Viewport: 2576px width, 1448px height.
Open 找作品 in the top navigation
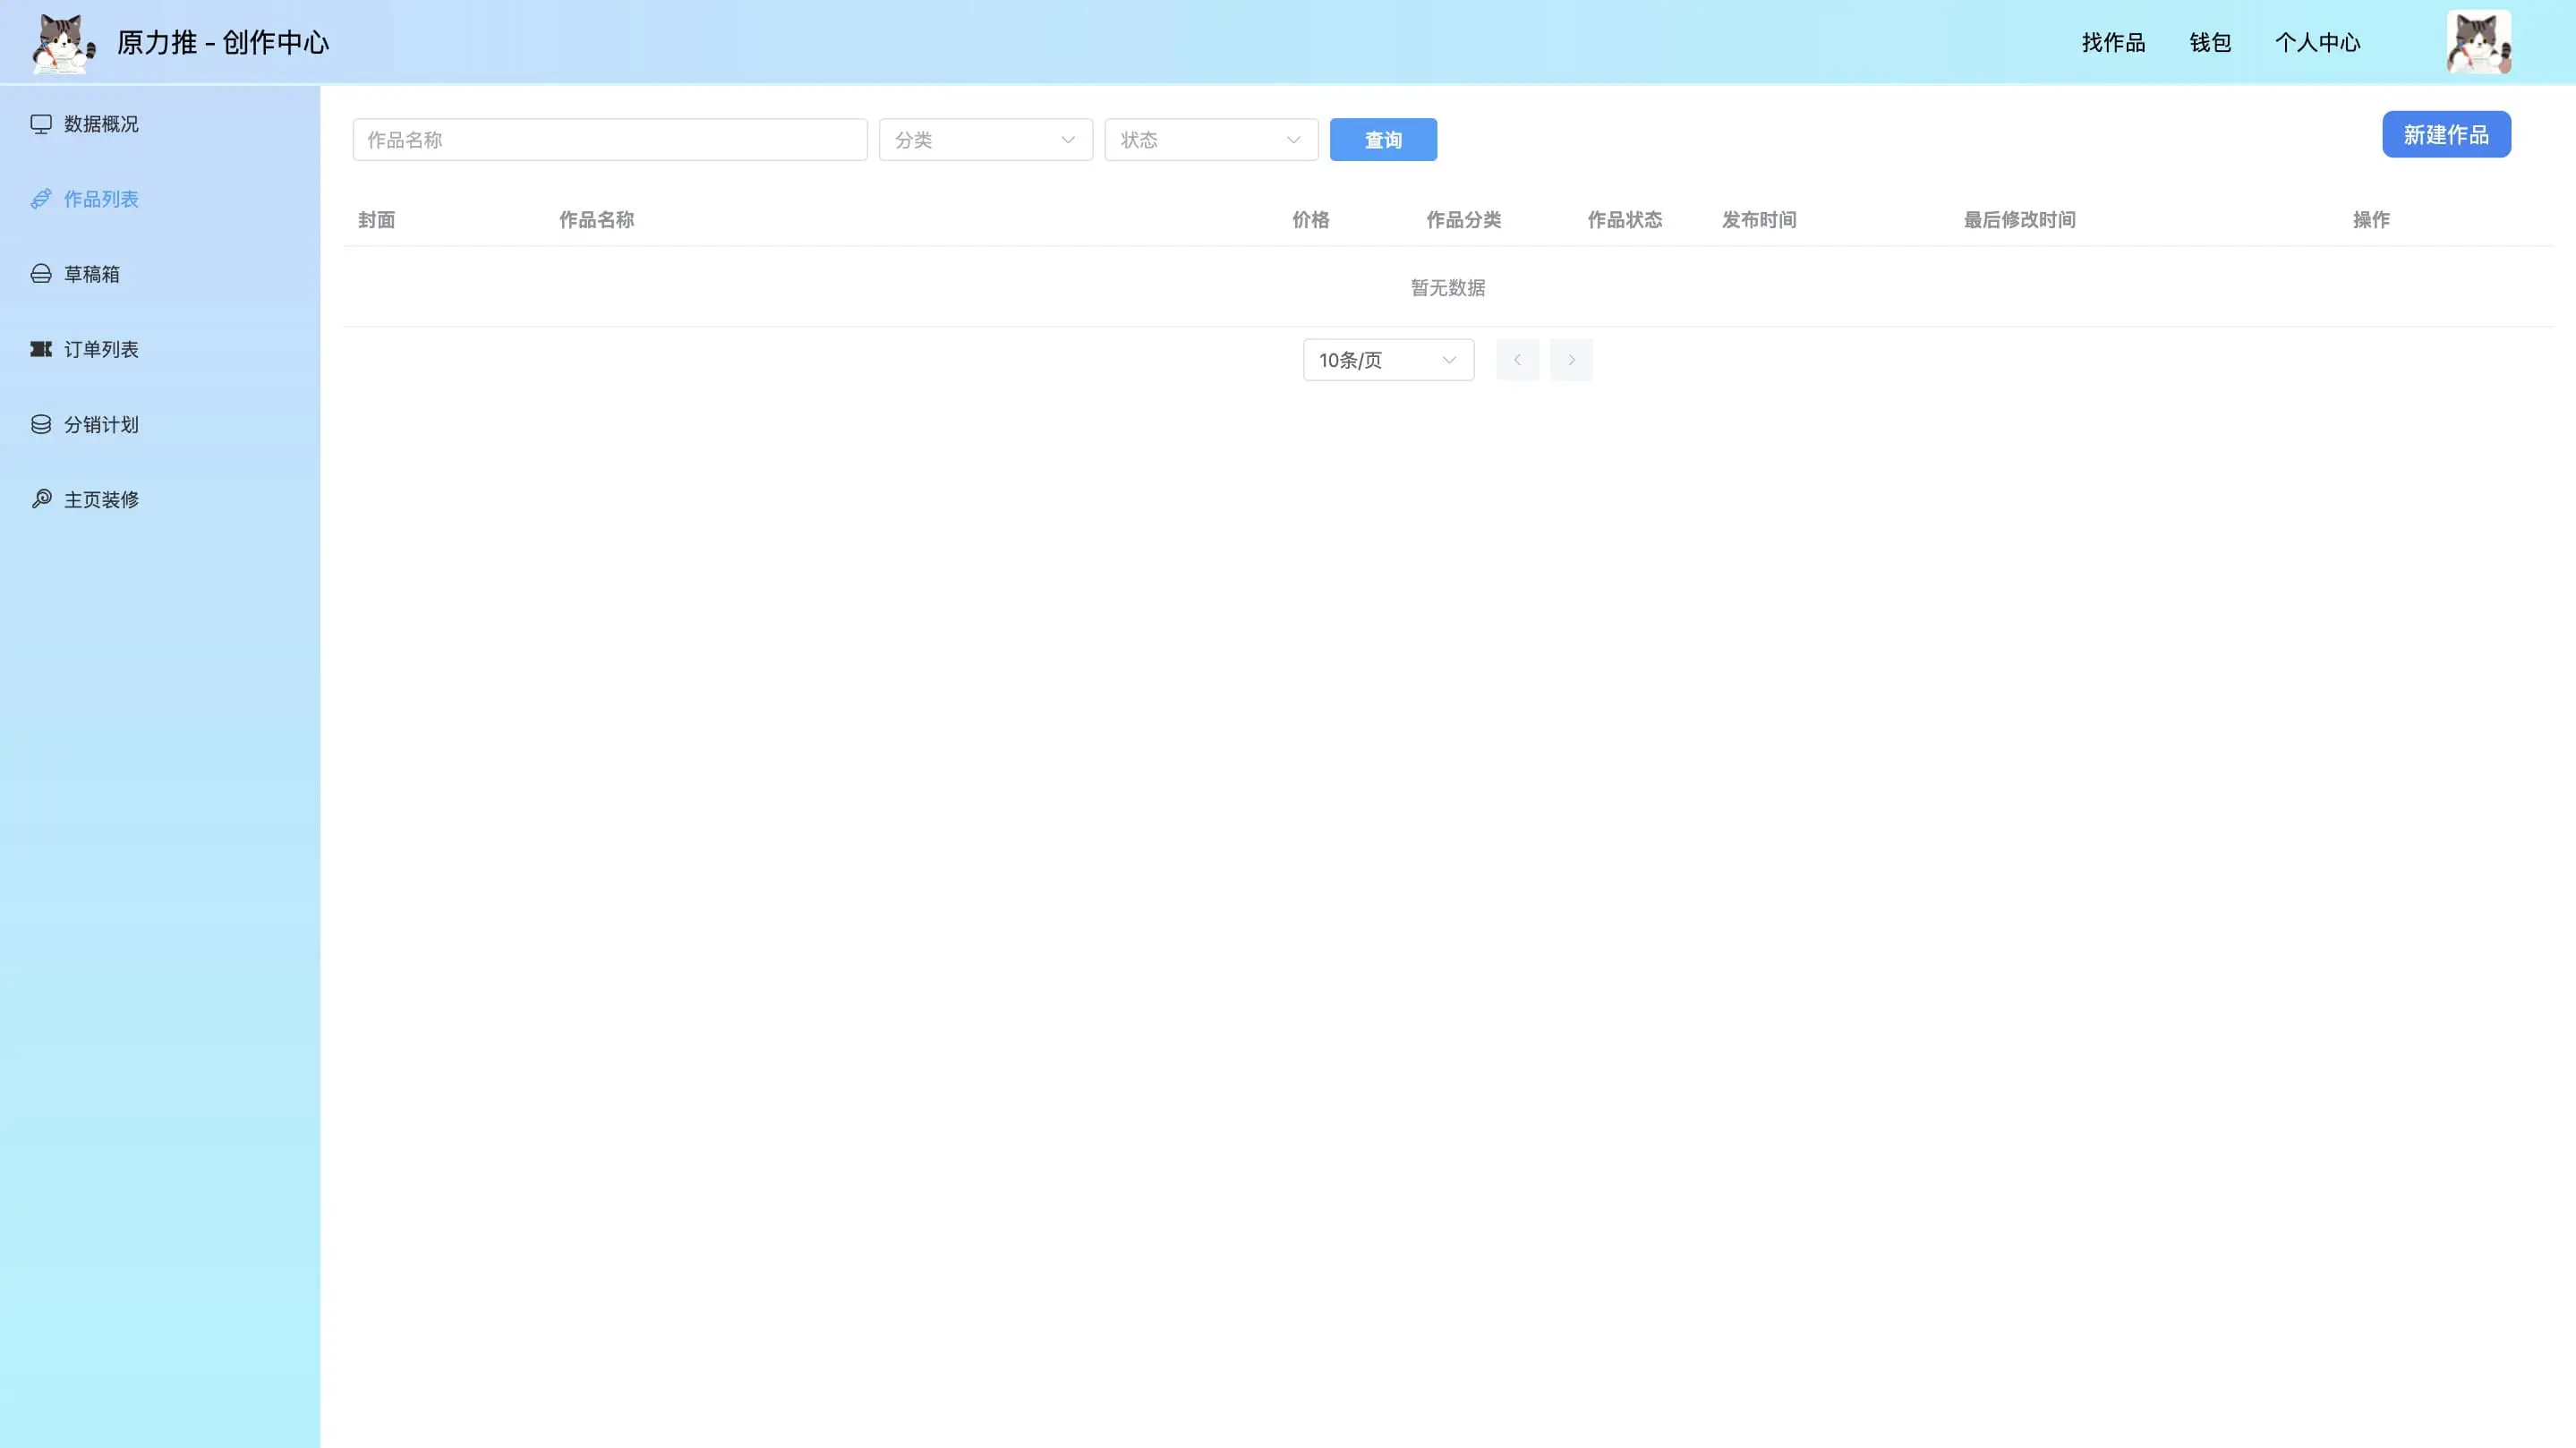pos(2113,43)
